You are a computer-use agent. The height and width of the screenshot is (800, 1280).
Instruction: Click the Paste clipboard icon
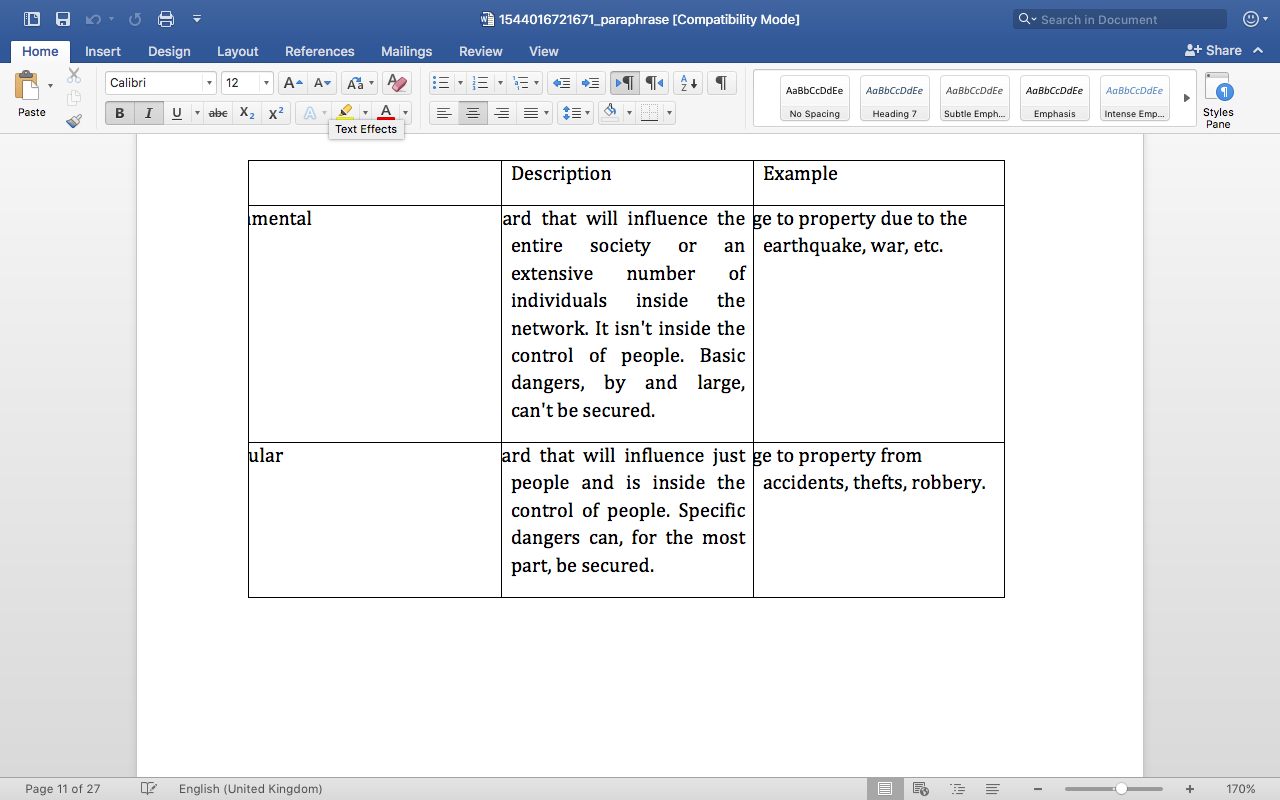coord(27,86)
